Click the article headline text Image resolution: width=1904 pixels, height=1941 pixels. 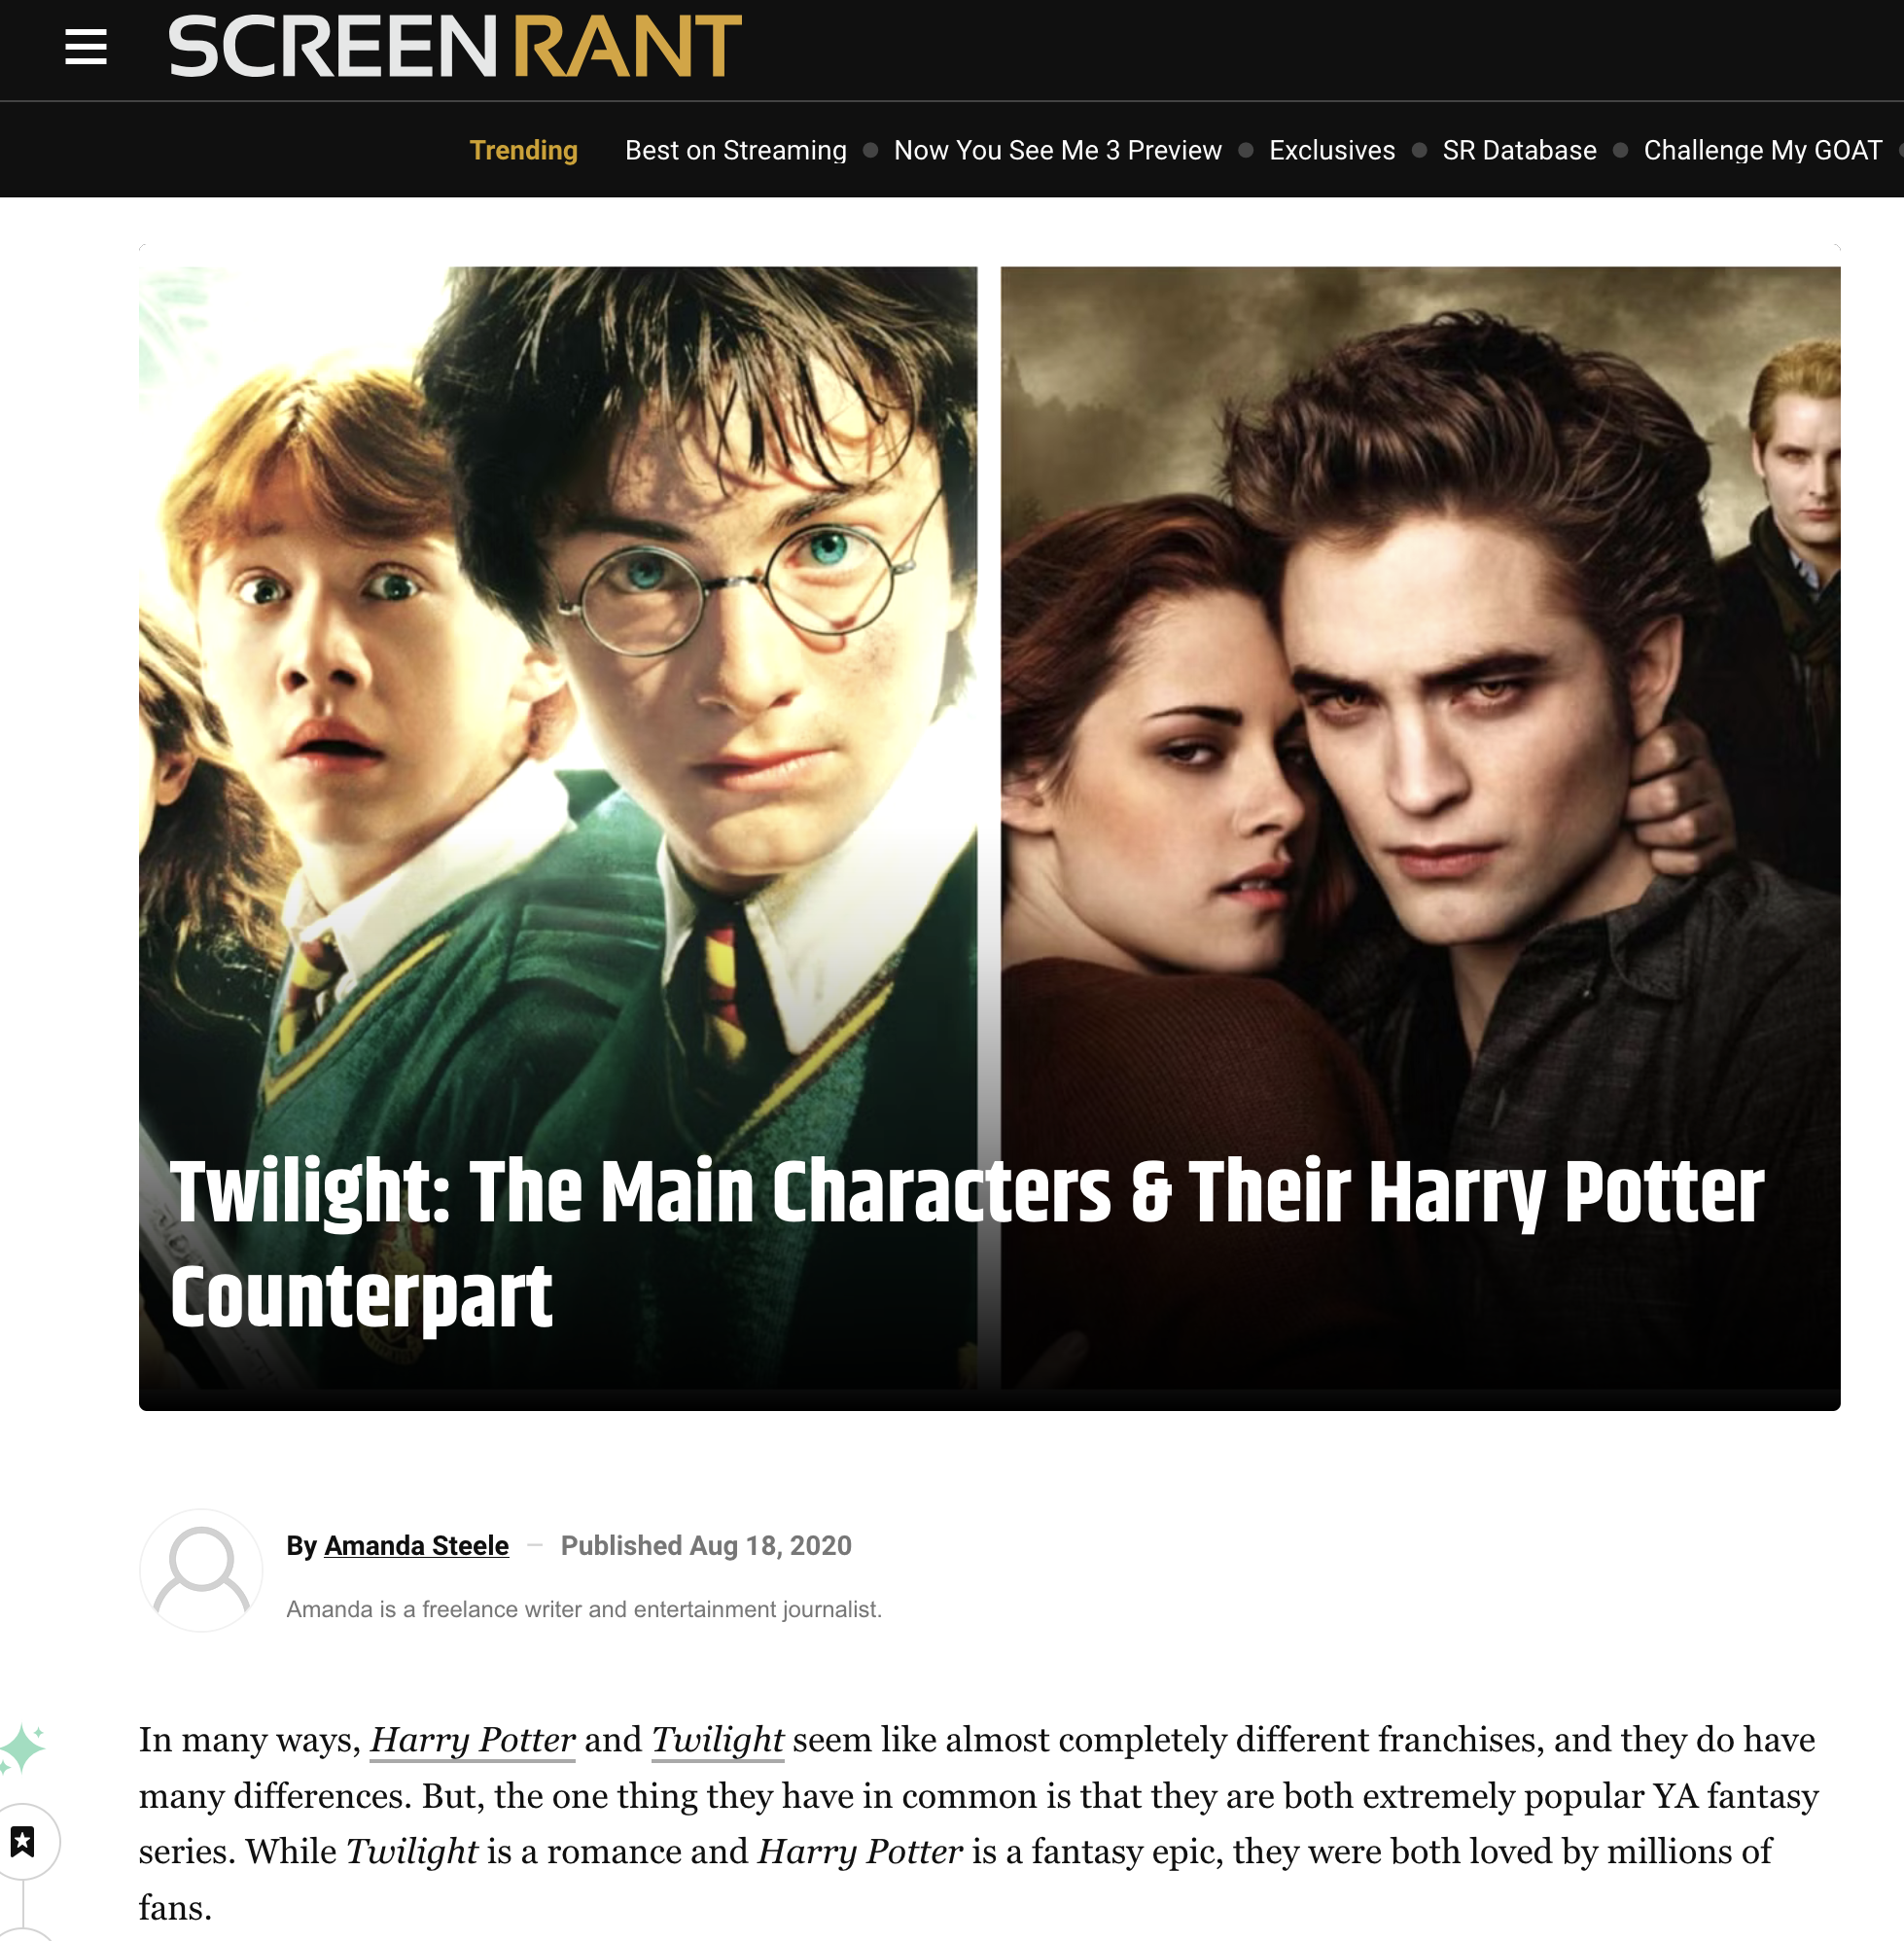pos(967,1244)
